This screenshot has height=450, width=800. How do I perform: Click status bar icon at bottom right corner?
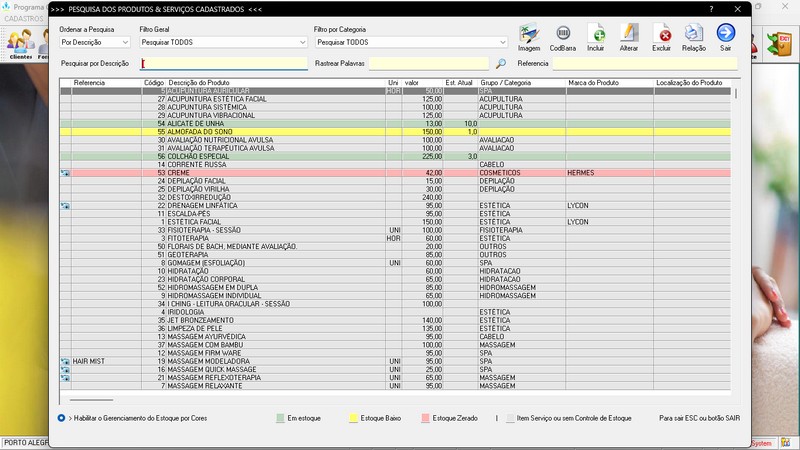click(x=786, y=442)
